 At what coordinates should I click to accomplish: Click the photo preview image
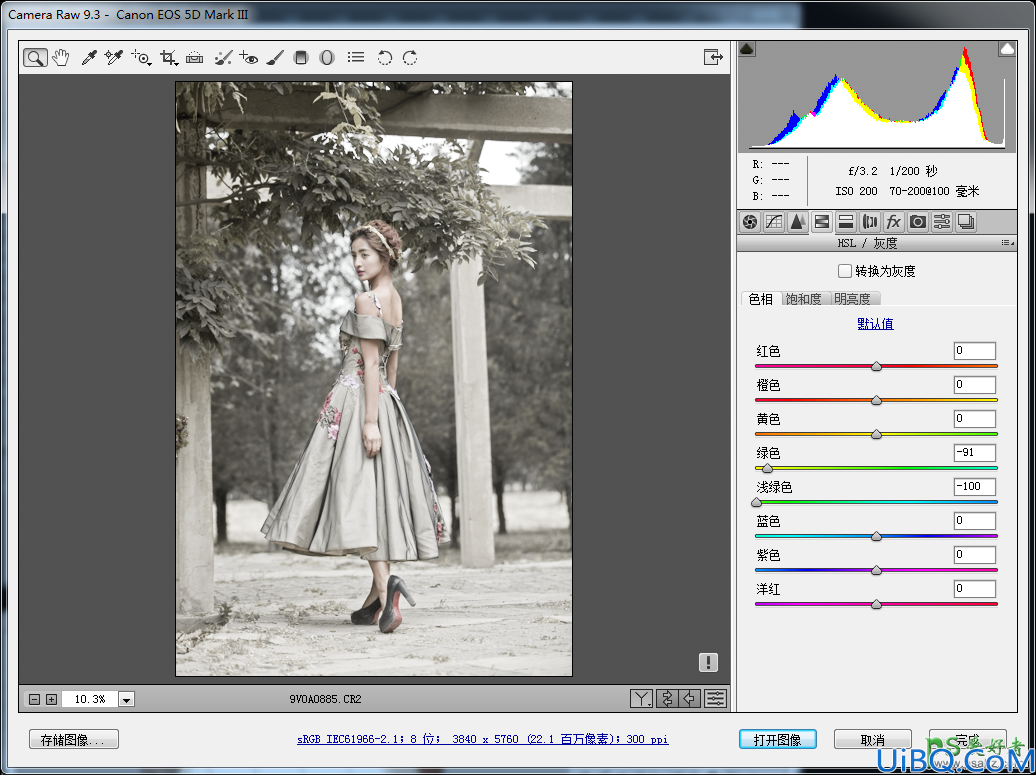click(374, 379)
